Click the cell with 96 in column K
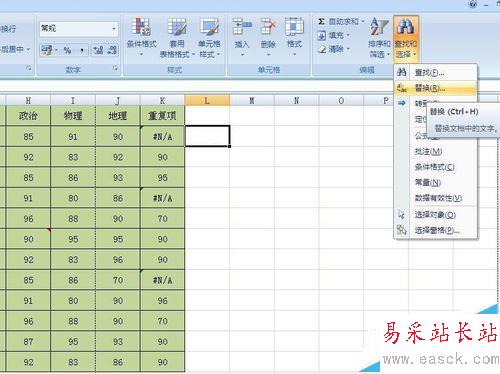 click(162, 301)
